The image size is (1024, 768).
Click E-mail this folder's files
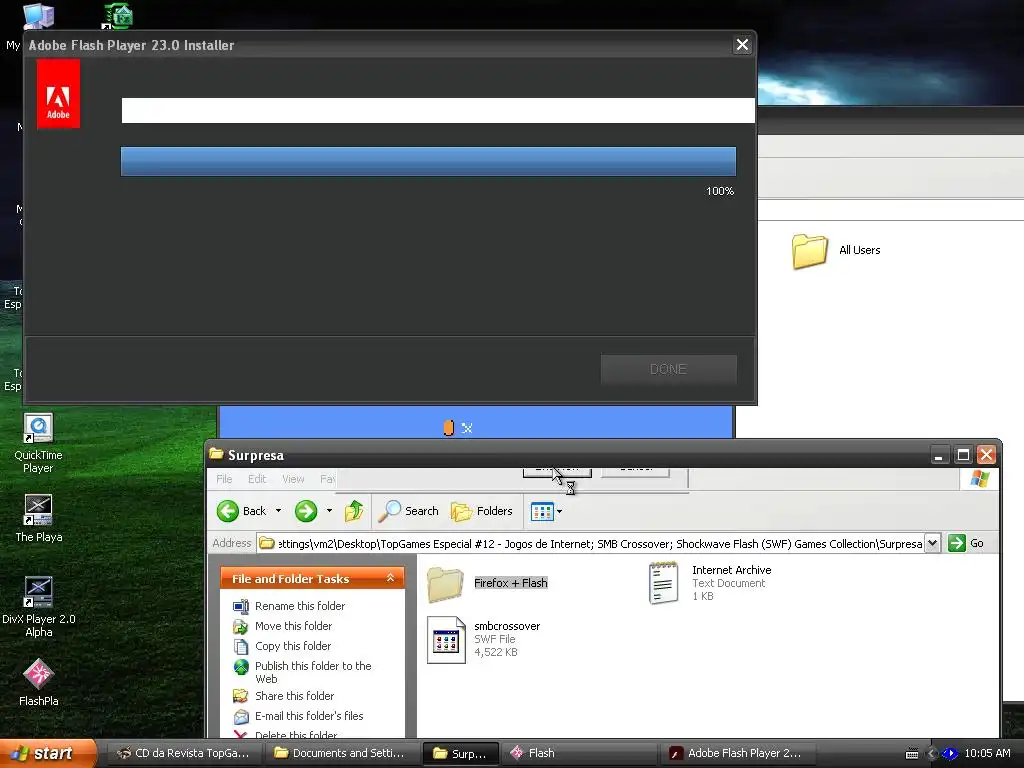click(x=309, y=716)
